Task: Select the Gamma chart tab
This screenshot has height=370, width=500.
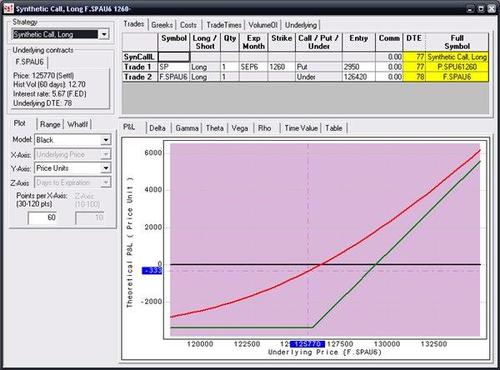Action: (x=187, y=128)
